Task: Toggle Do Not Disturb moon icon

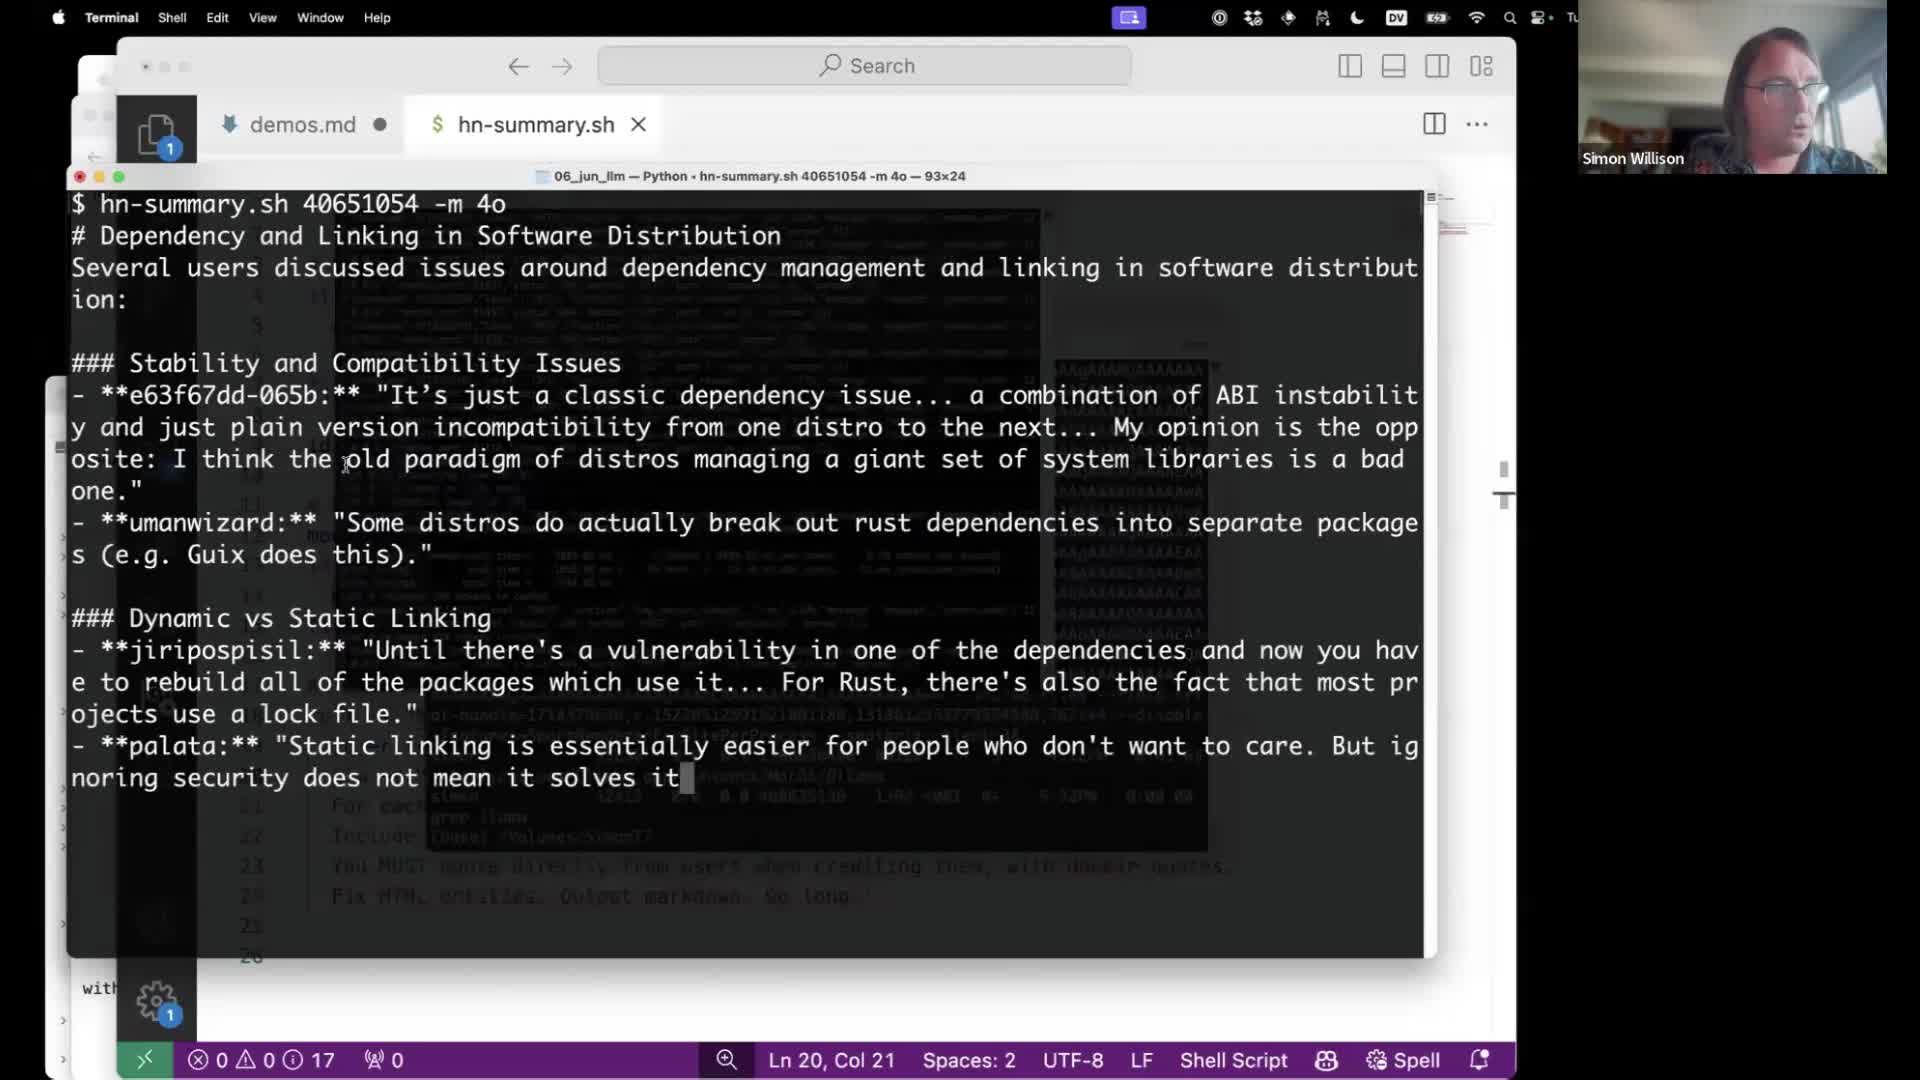Action: click(1357, 17)
